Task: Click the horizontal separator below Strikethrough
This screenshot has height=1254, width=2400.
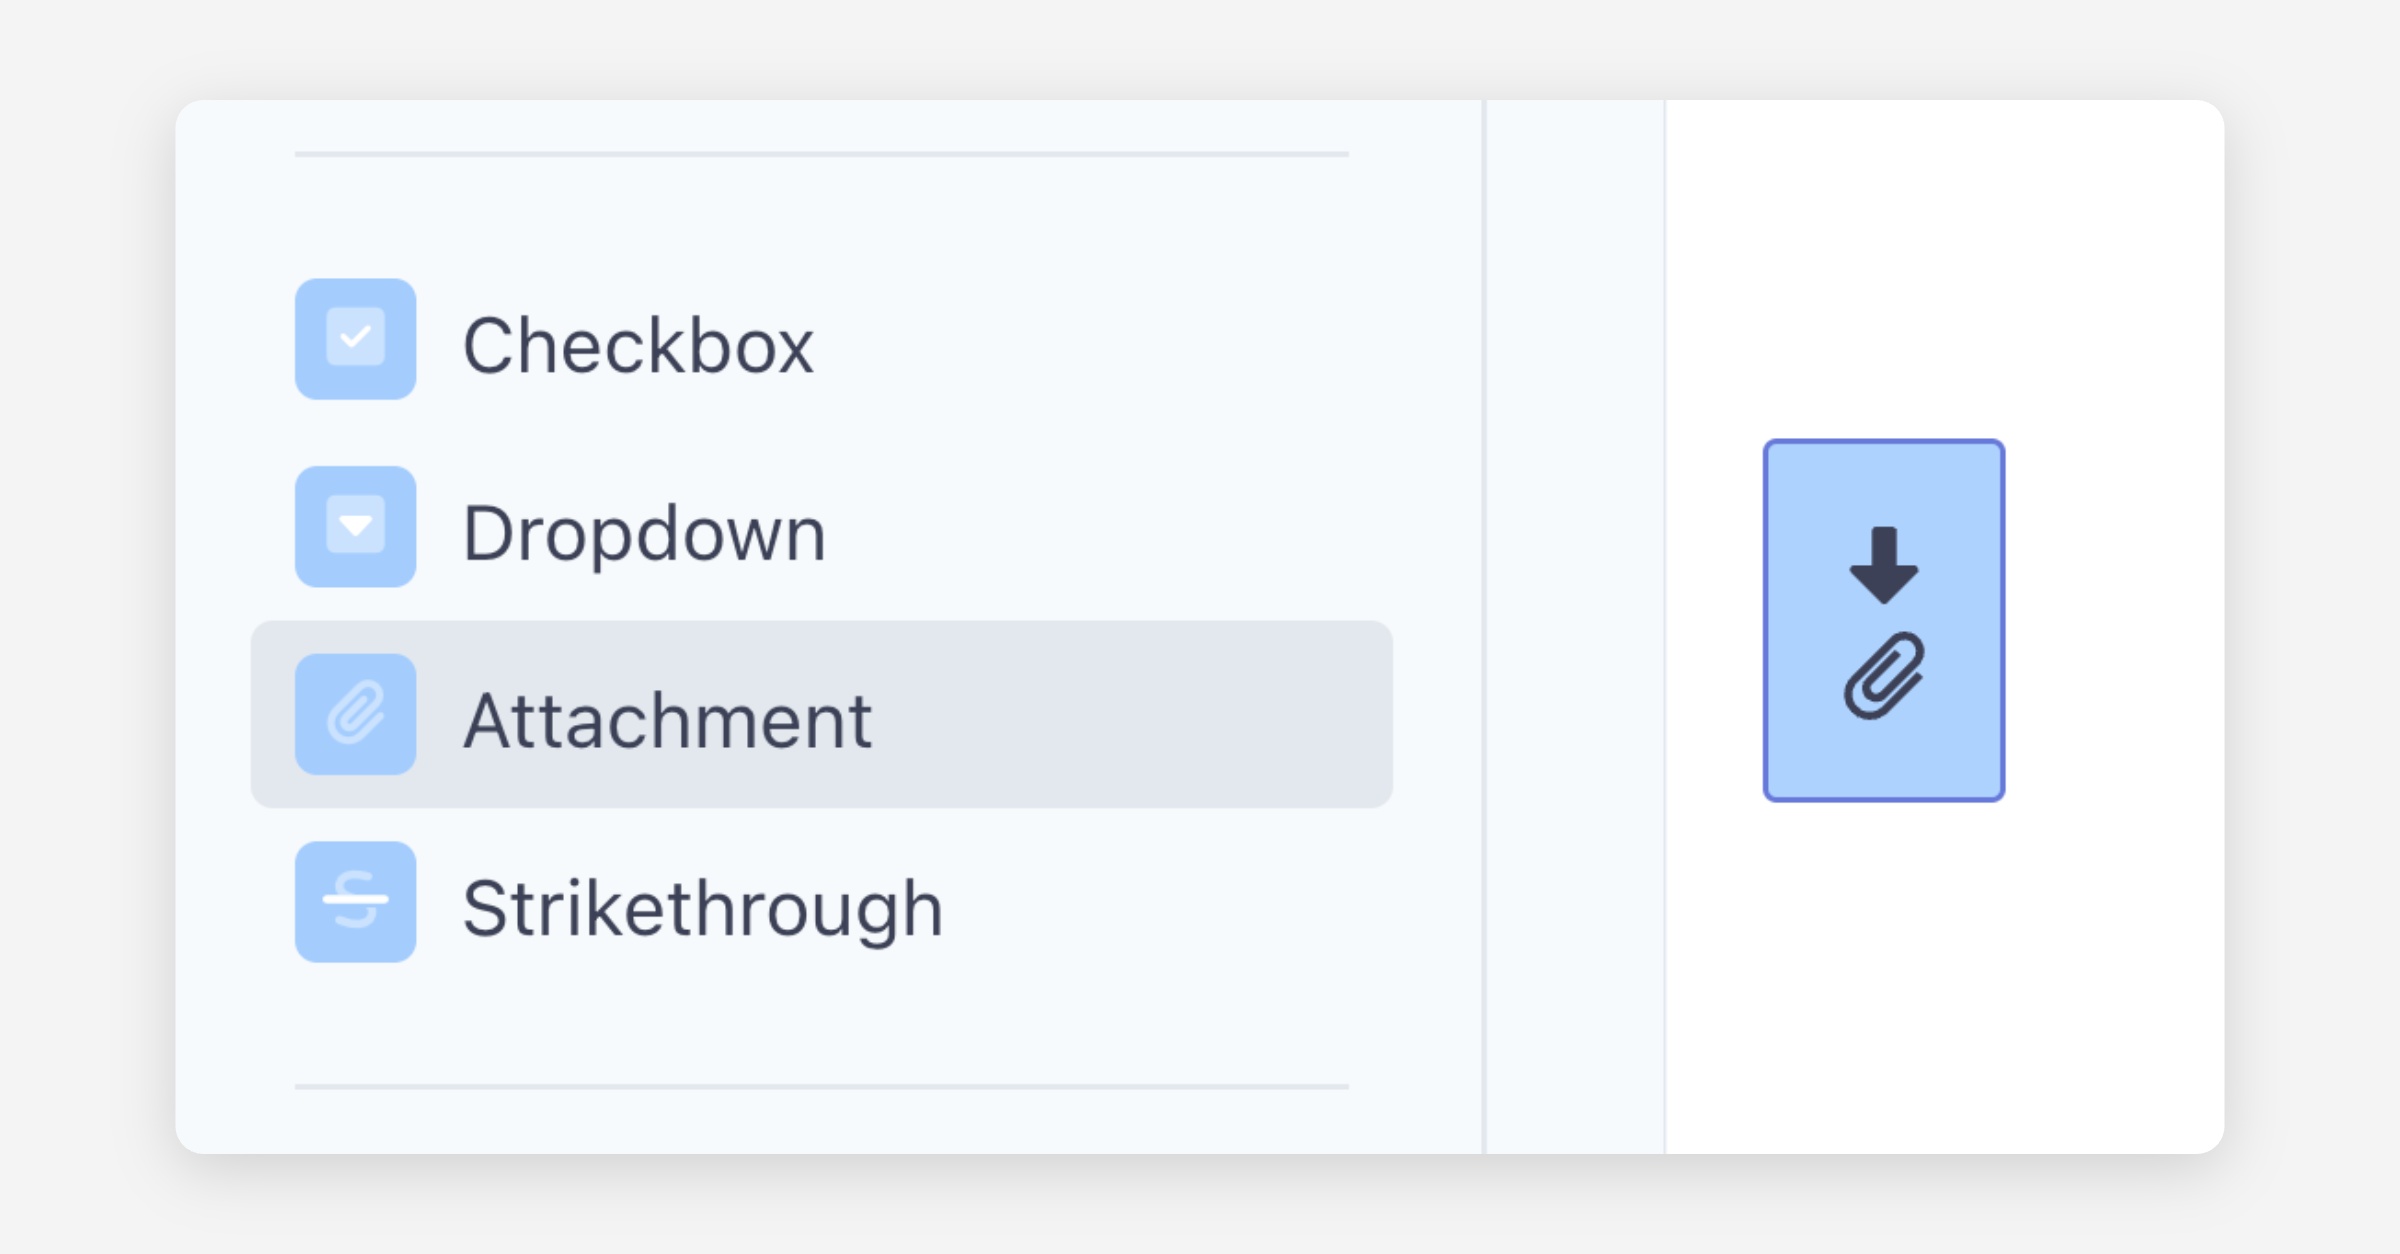Action: click(x=821, y=1086)
